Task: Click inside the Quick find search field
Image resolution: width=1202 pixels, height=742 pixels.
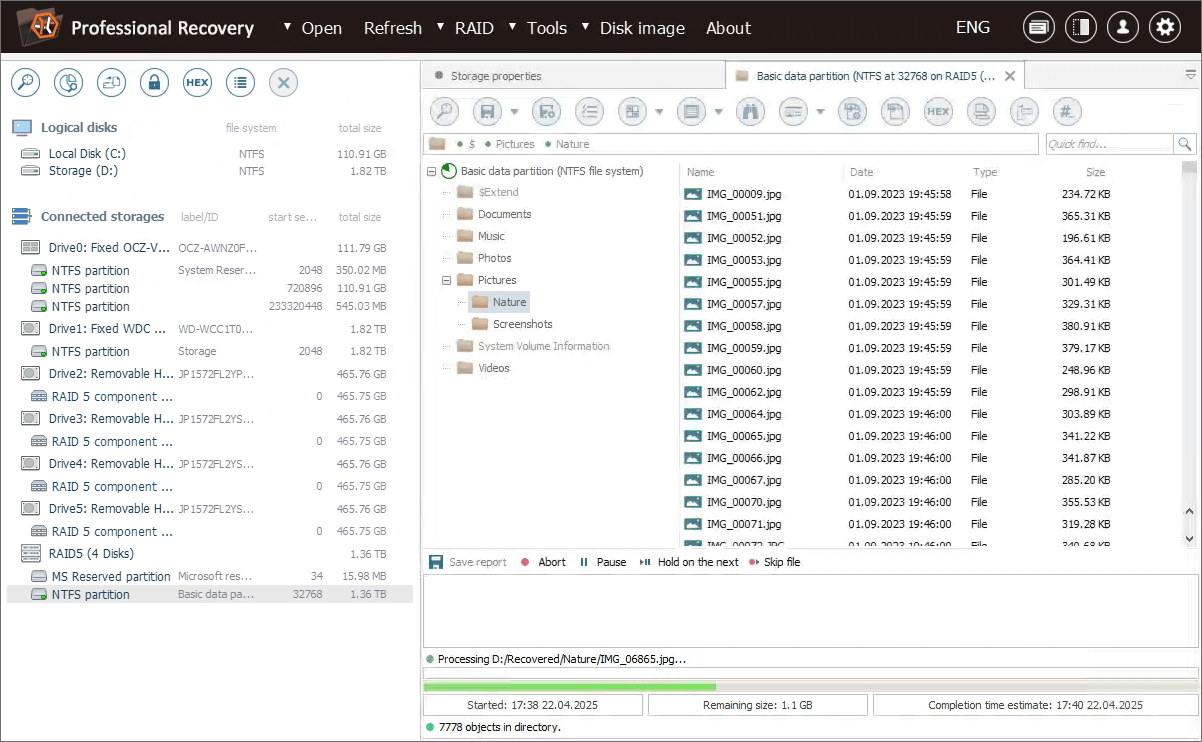Action: coord(1108,144)
